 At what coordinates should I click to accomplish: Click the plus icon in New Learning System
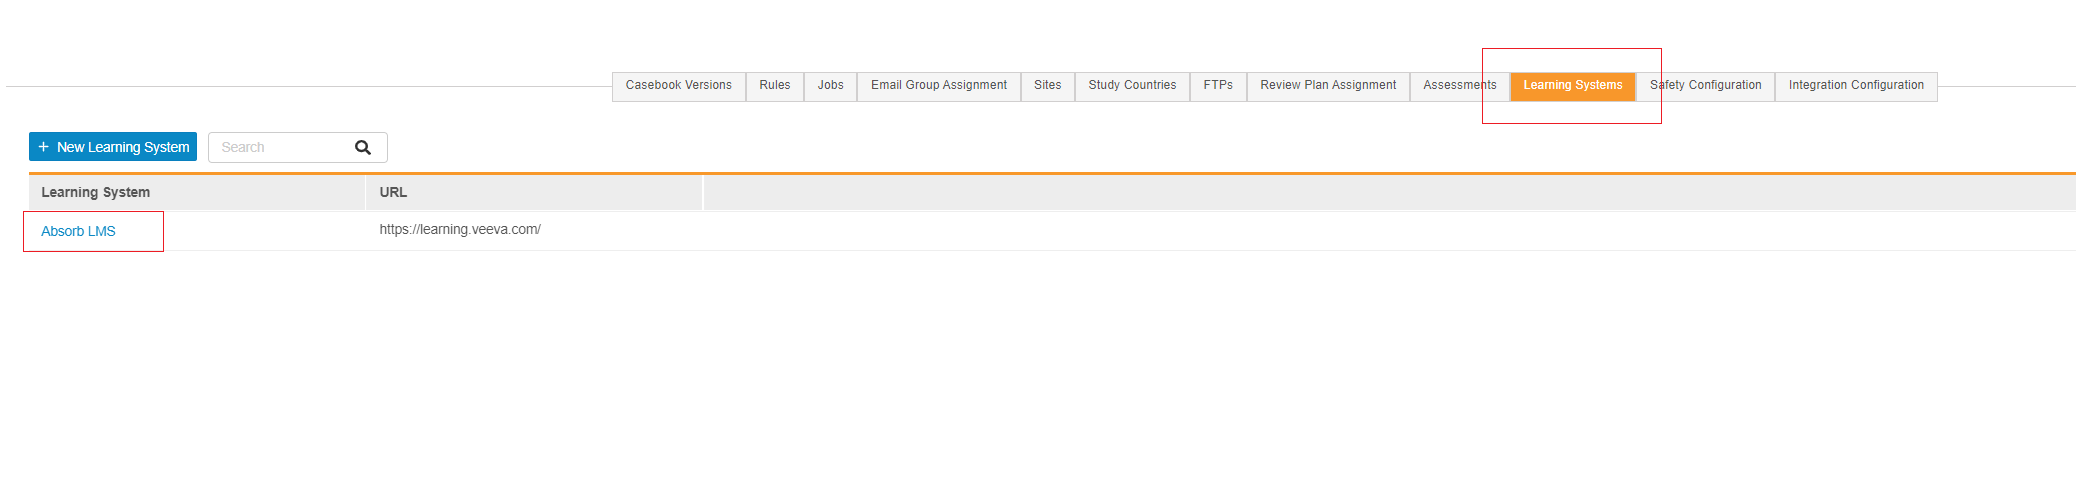tap(43, 147)
